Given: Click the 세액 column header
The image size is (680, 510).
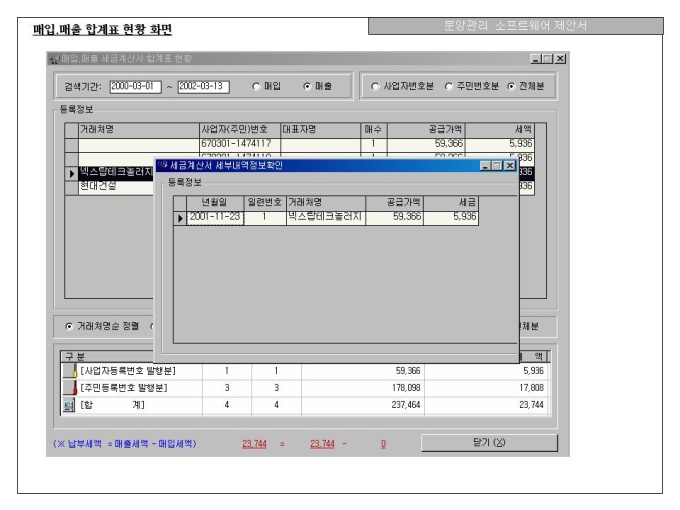Looking at the screenshot, I should [x=500, y=130].
